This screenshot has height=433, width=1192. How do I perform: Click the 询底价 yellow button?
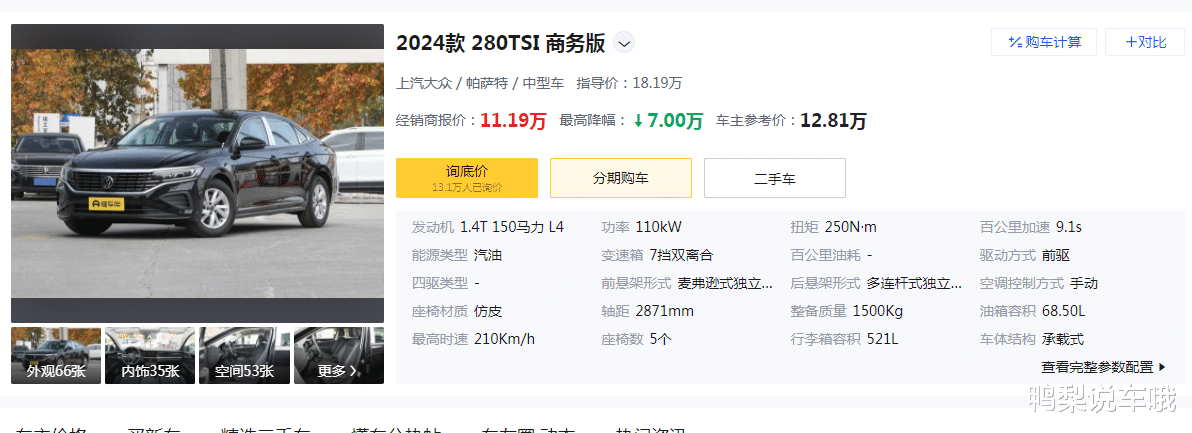coord(467,178)
